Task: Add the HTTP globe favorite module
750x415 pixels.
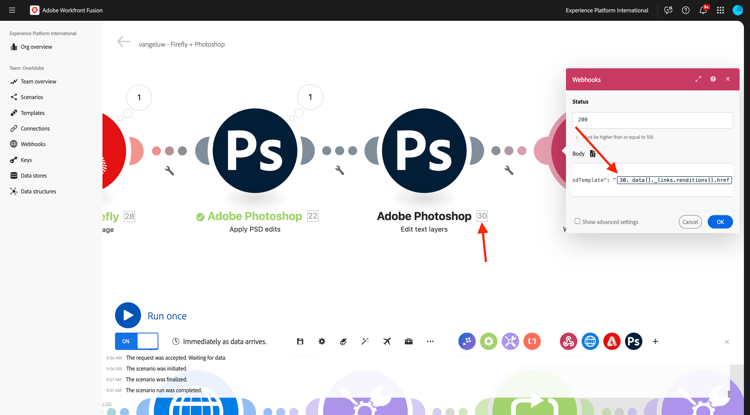Action: 590,341
